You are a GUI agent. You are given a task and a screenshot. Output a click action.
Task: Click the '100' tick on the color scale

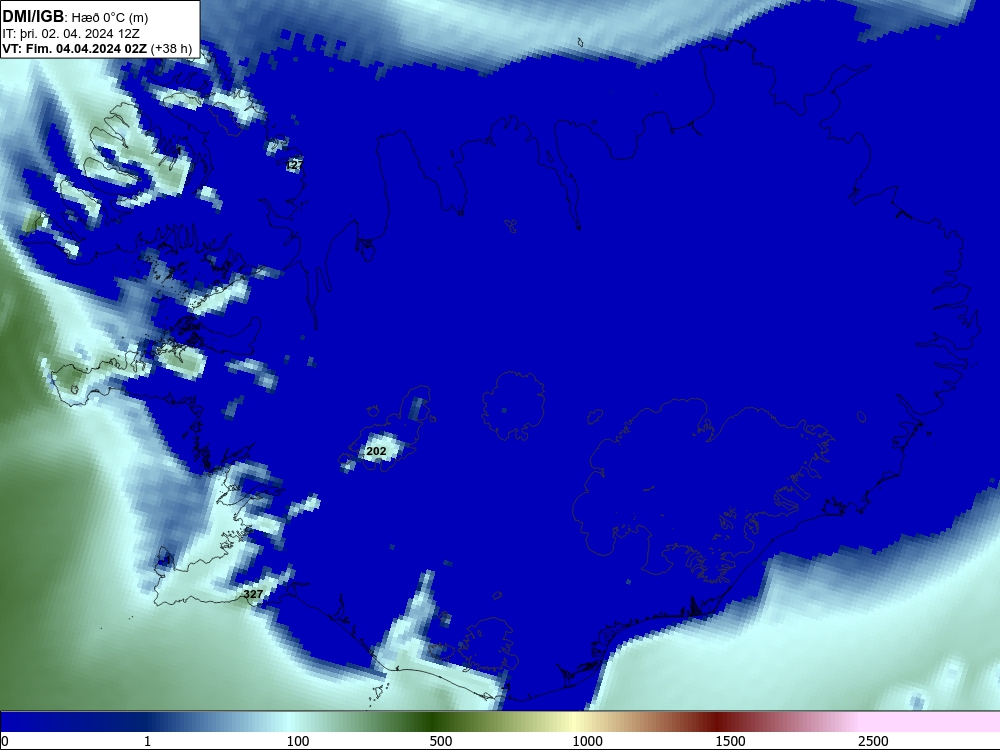(x=298, y=741)
